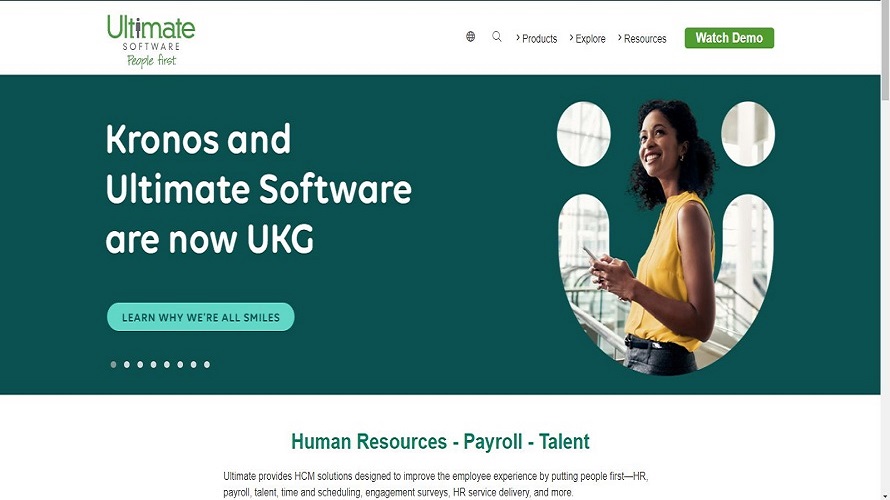Open the globe language selector icon

click(471, 37)
